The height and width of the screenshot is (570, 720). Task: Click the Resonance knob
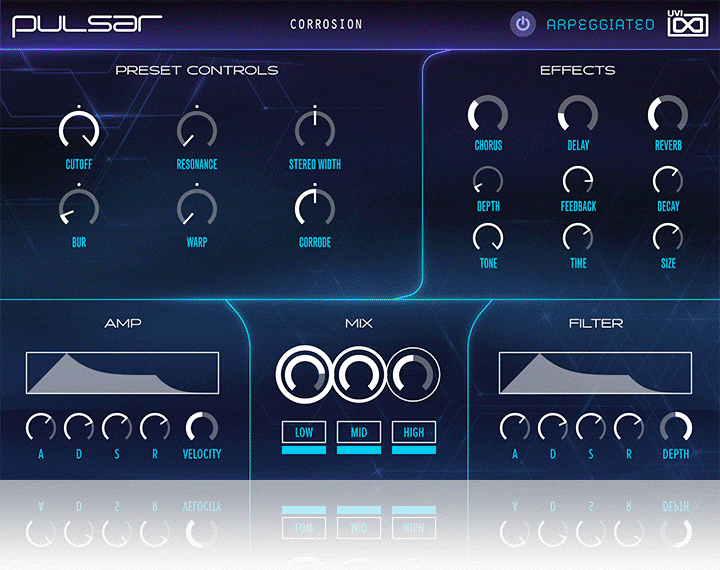coord(197,130)
